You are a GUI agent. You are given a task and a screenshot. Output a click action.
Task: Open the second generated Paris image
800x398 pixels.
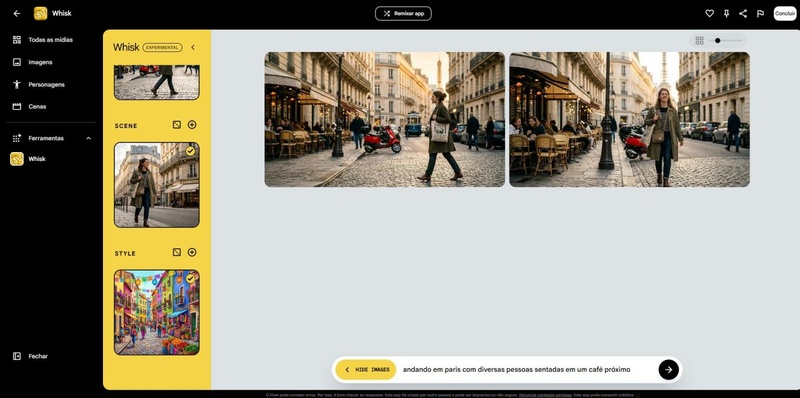coord(630,119)
